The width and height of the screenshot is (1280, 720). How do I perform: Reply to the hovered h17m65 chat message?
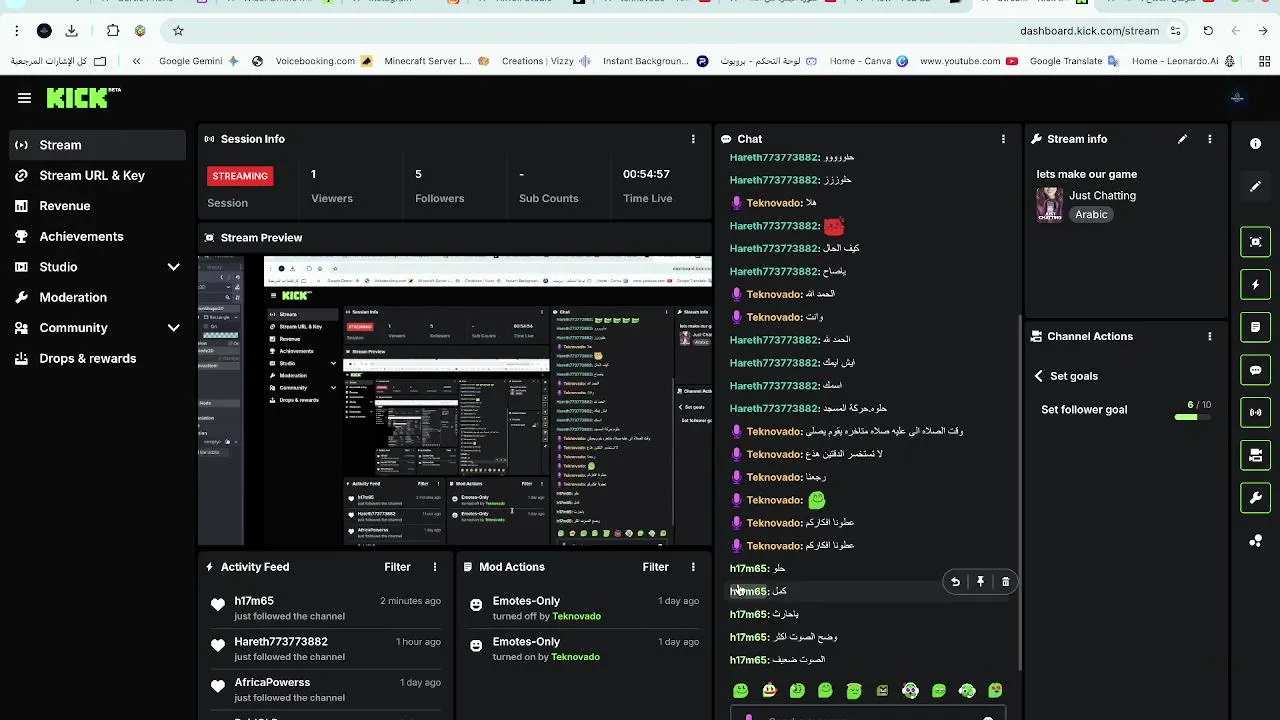[955, 582]
